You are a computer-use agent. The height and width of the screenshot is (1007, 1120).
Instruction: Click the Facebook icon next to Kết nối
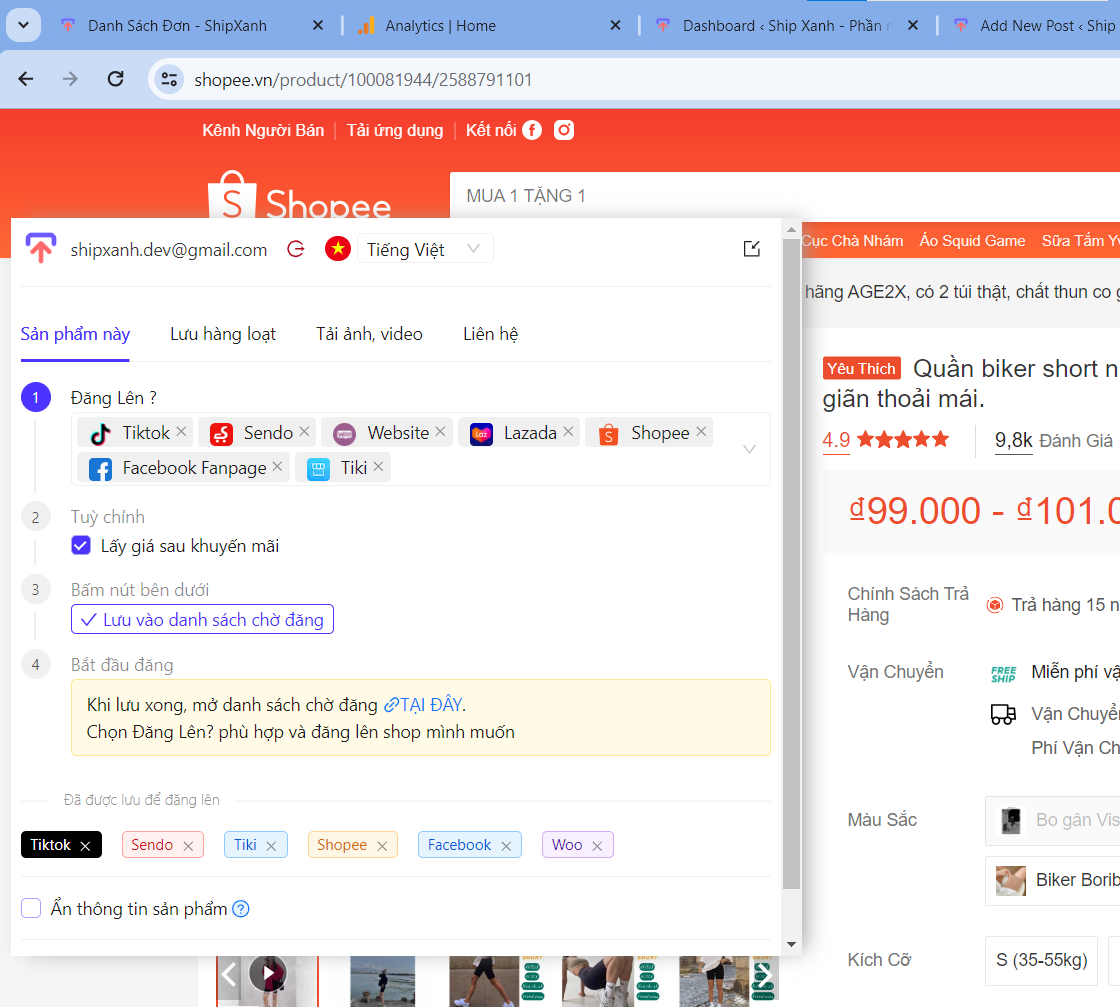click(x=532, y=130)
